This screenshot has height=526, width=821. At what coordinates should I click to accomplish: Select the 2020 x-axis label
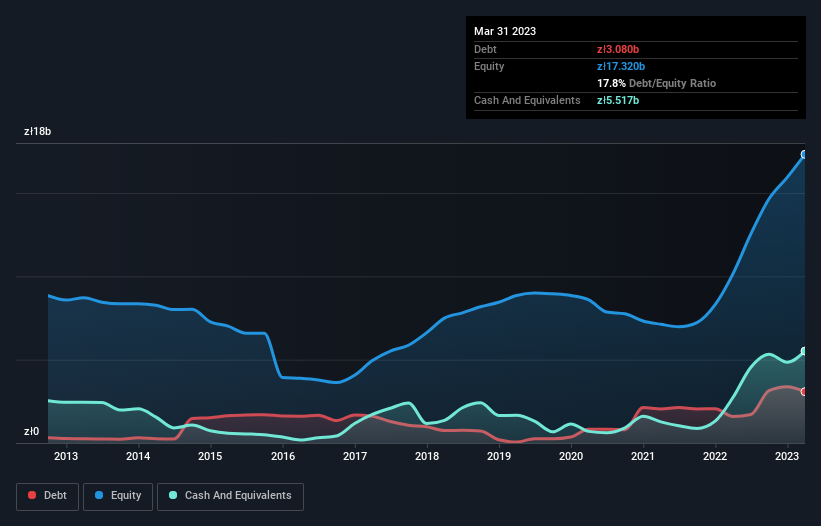point(571,456)
